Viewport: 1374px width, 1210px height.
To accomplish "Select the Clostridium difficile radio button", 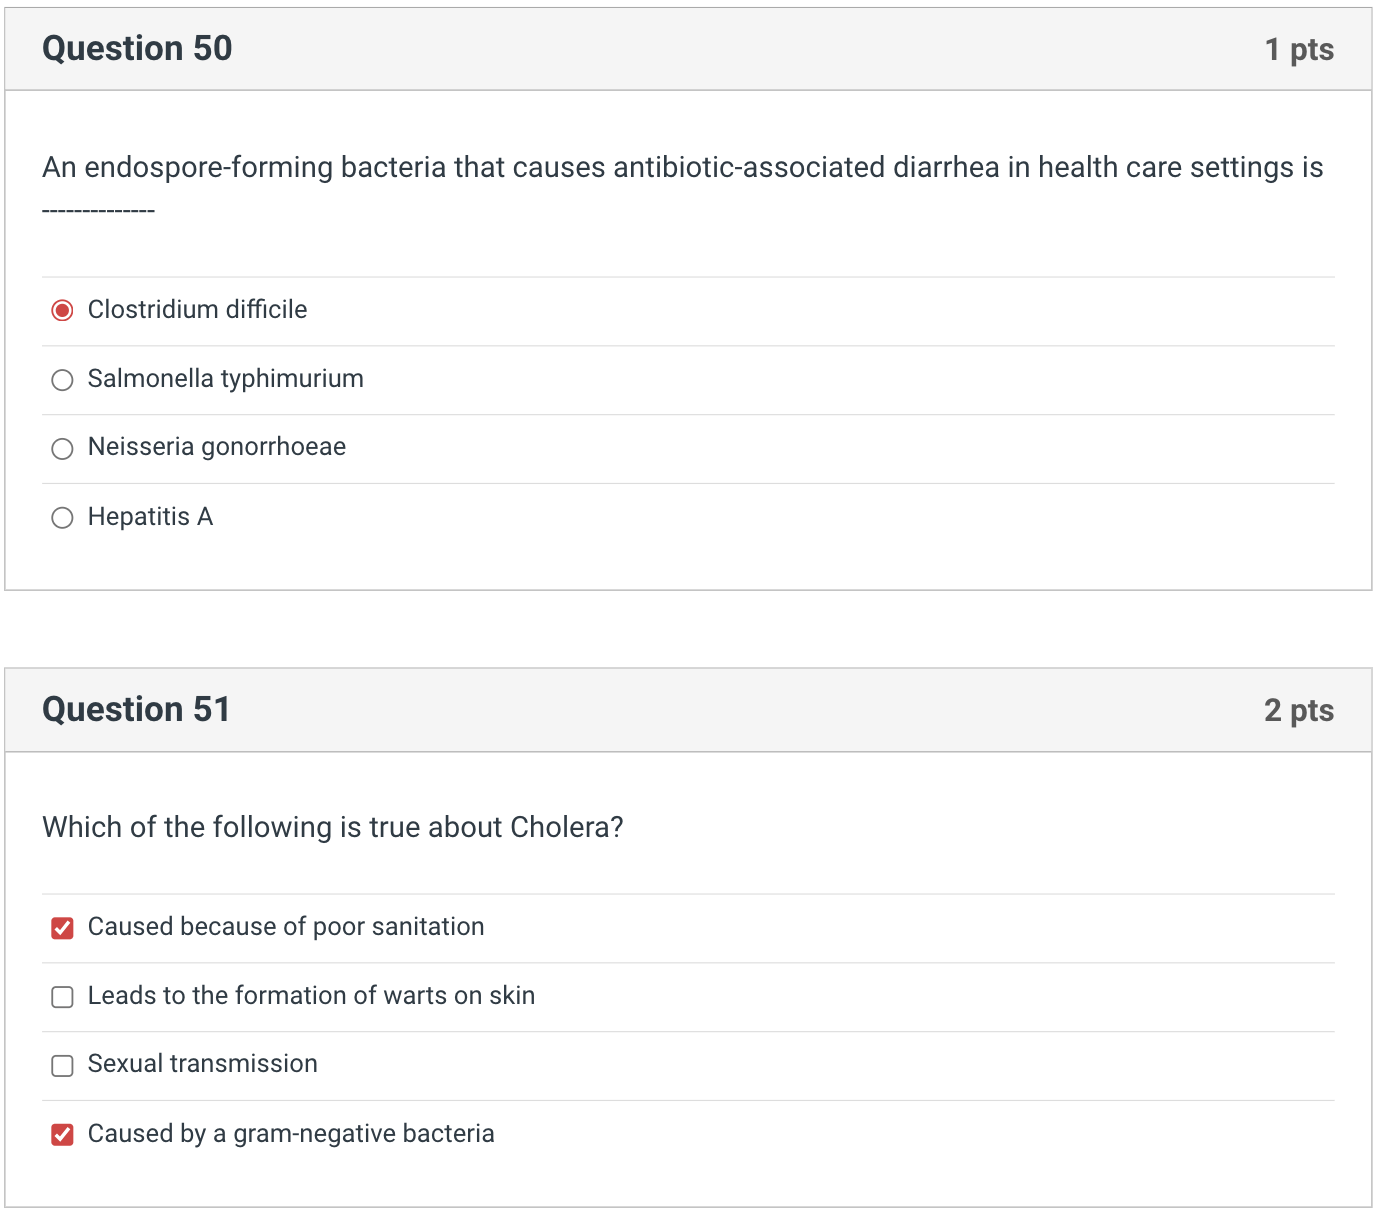I will (x=62, y=311).
